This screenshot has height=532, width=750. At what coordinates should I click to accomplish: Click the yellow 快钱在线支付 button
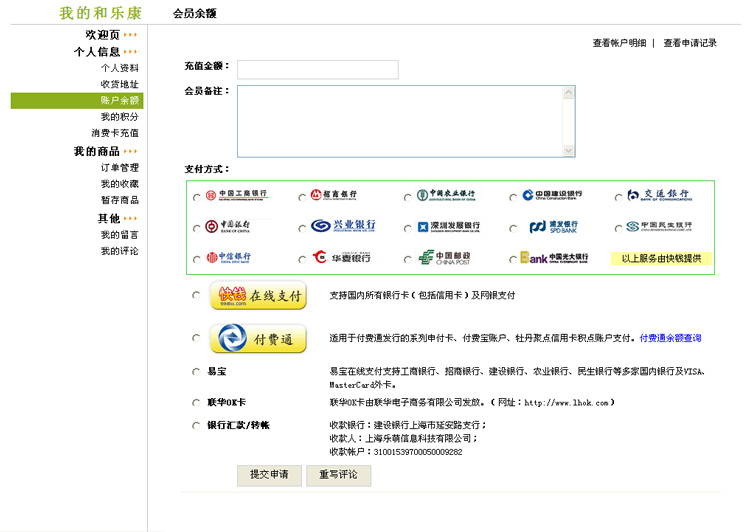[x=258, y=295]
